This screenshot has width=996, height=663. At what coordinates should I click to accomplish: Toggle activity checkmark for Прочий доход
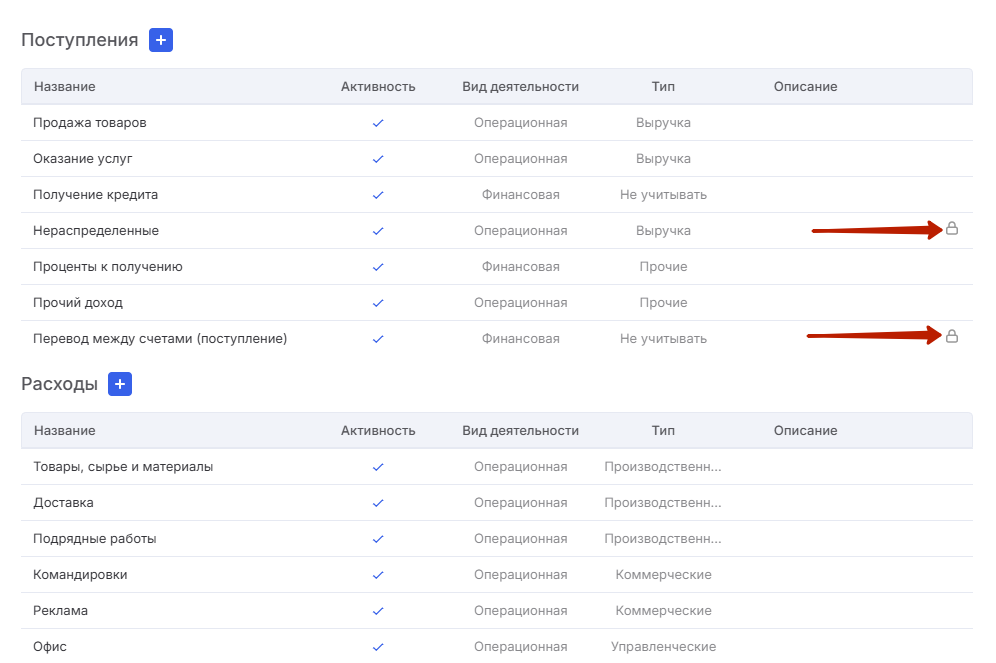378,303
